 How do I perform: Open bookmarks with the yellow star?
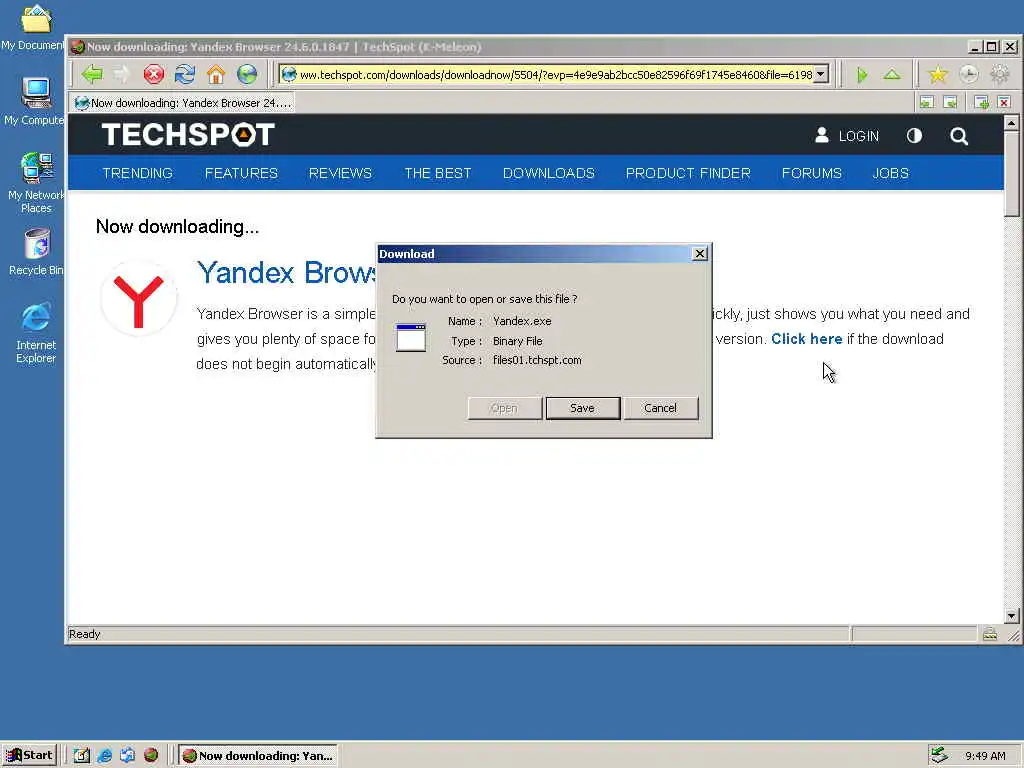click(x=938, y=74)
